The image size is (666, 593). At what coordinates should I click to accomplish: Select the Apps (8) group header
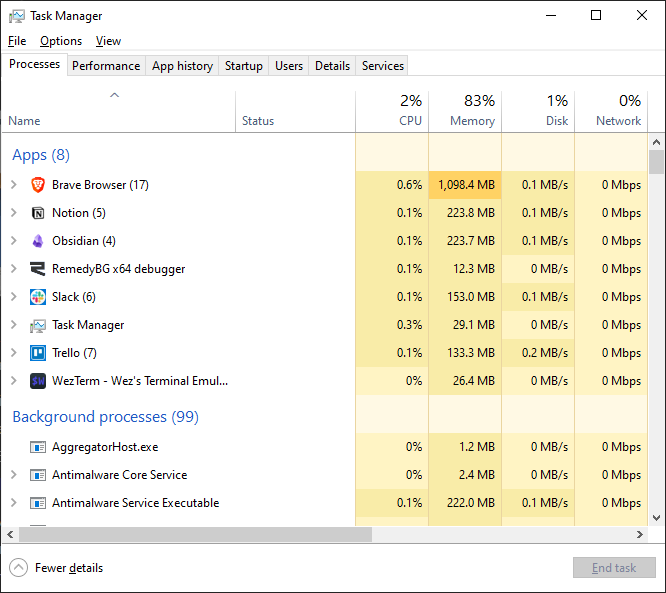[41, 155]
